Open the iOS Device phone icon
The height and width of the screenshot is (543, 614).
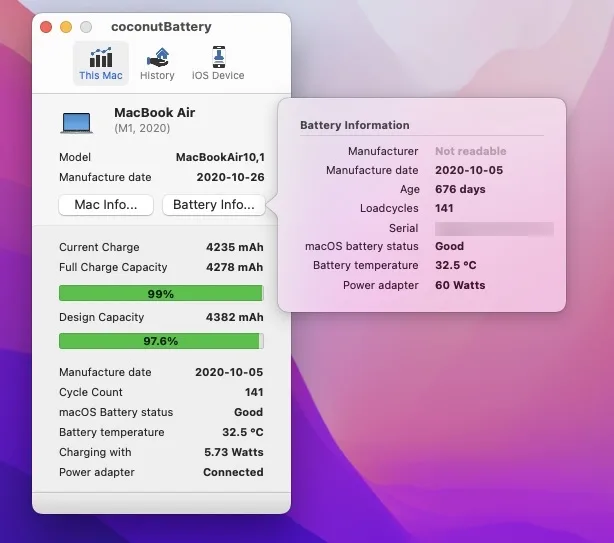[x=219, y=57]
